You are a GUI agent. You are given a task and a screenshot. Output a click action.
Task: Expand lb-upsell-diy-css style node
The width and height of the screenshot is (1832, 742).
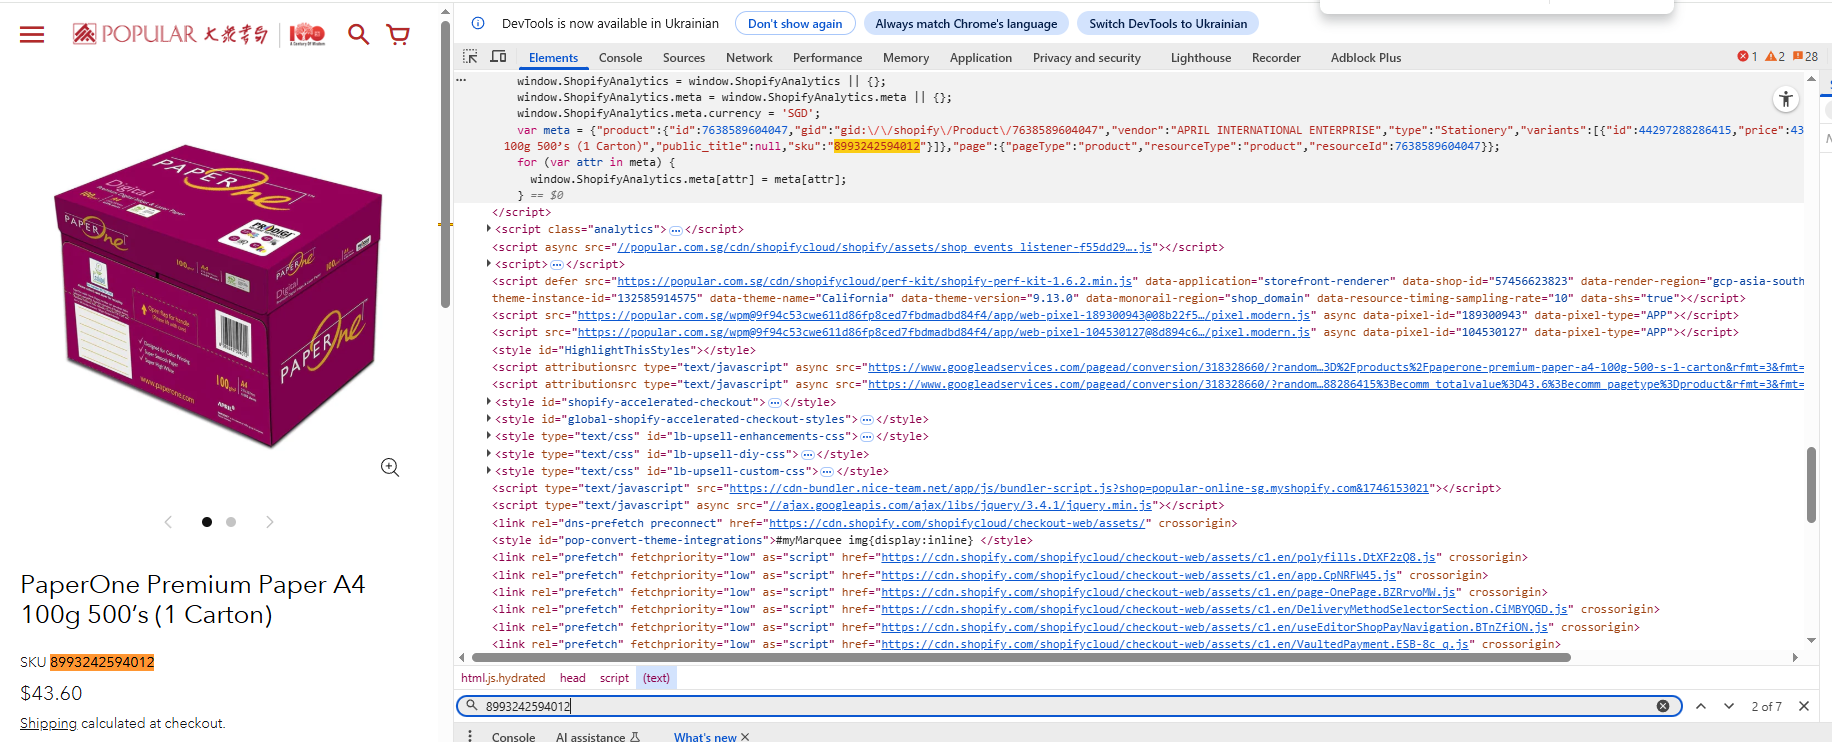click(488, 454)
